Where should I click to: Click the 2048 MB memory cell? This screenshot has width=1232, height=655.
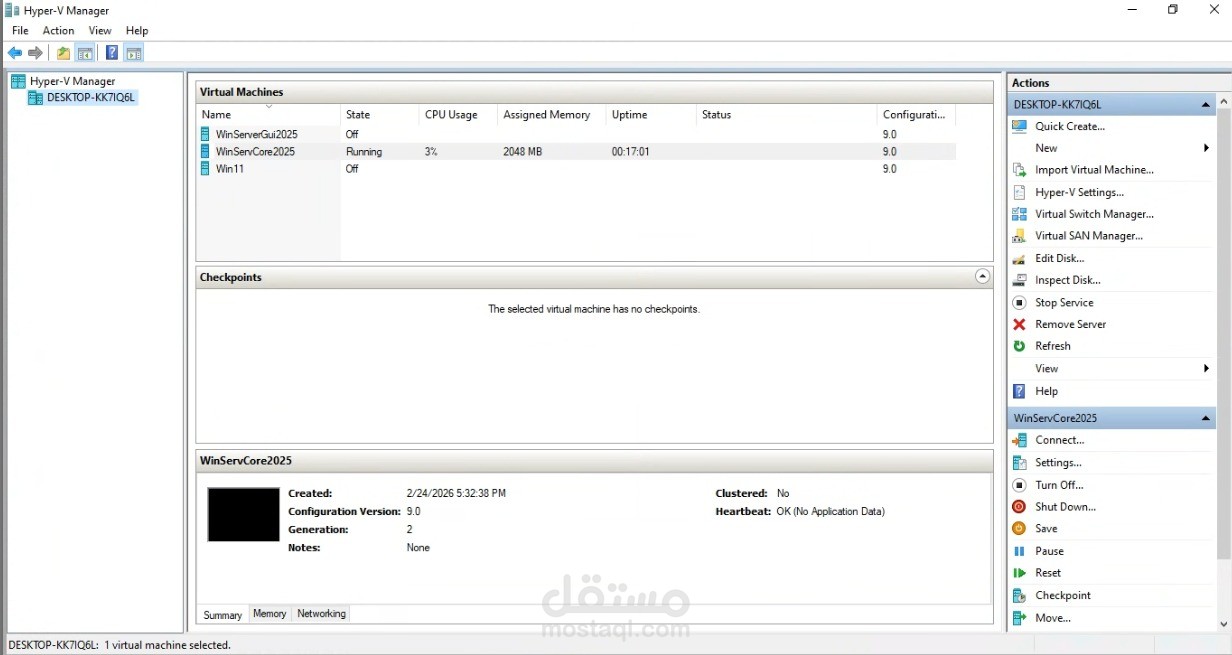click(x=523, y=152)
